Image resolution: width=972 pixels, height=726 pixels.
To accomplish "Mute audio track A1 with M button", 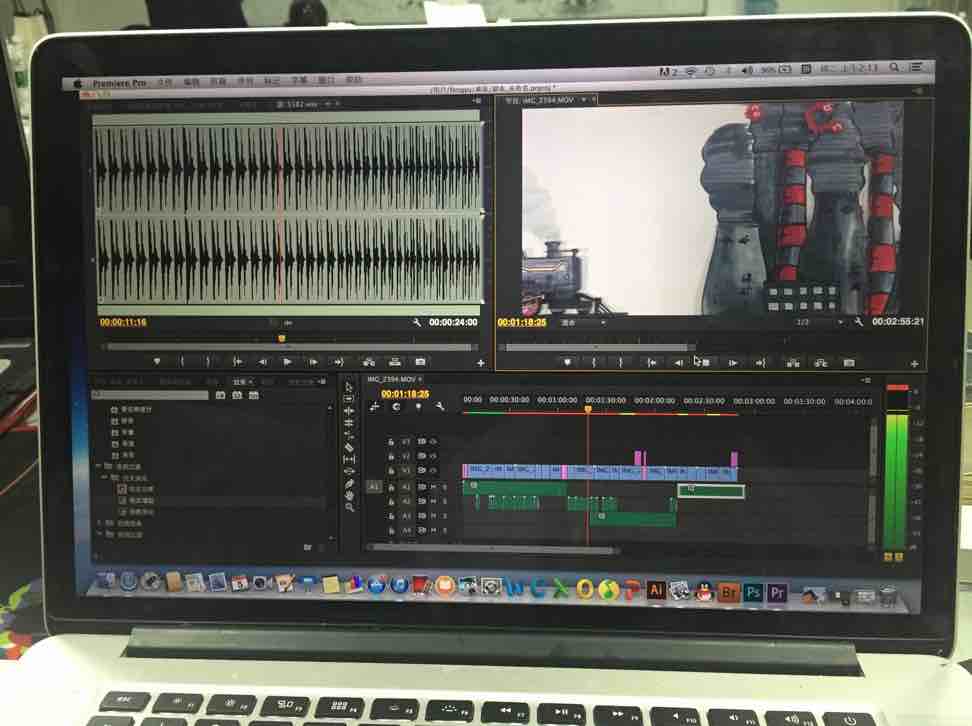I will click(433, 487).
